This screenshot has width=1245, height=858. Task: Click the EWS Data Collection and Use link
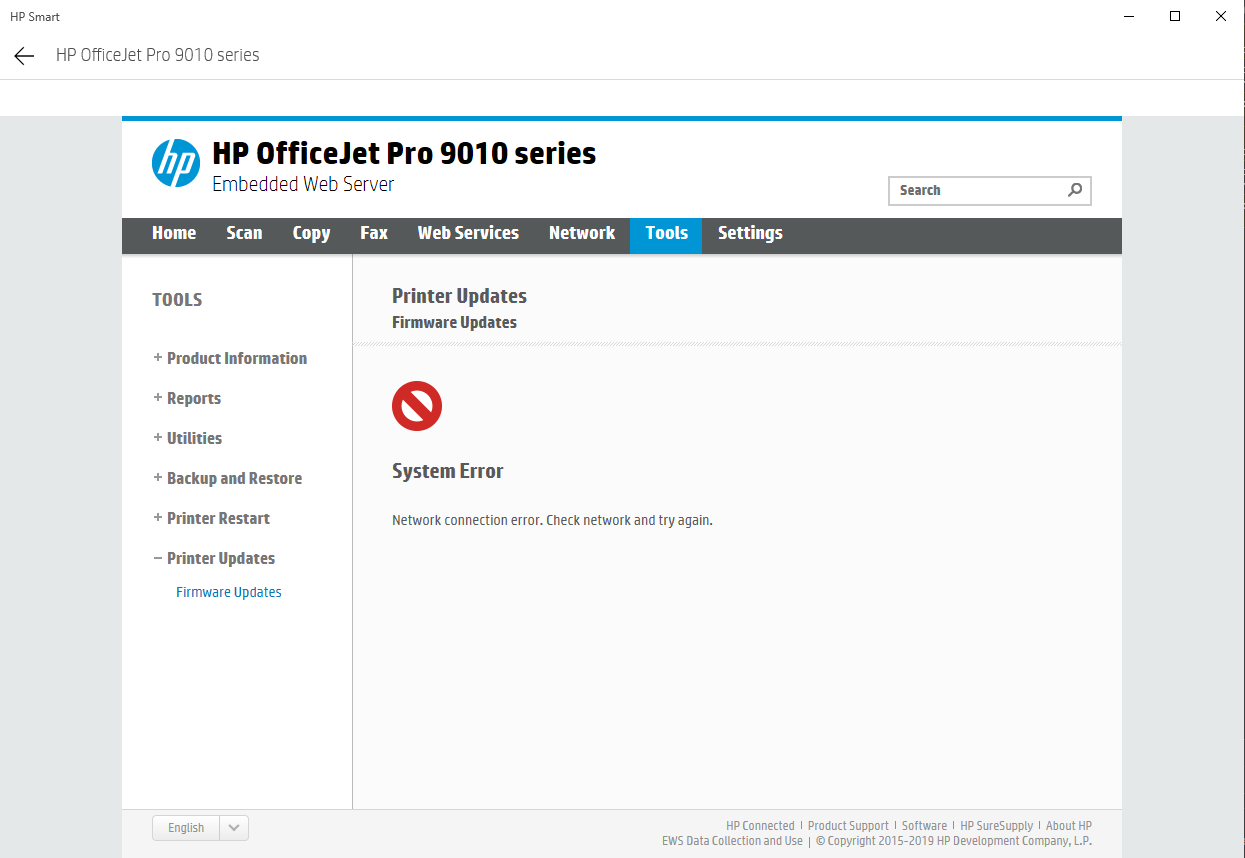(x=732, y=841)
